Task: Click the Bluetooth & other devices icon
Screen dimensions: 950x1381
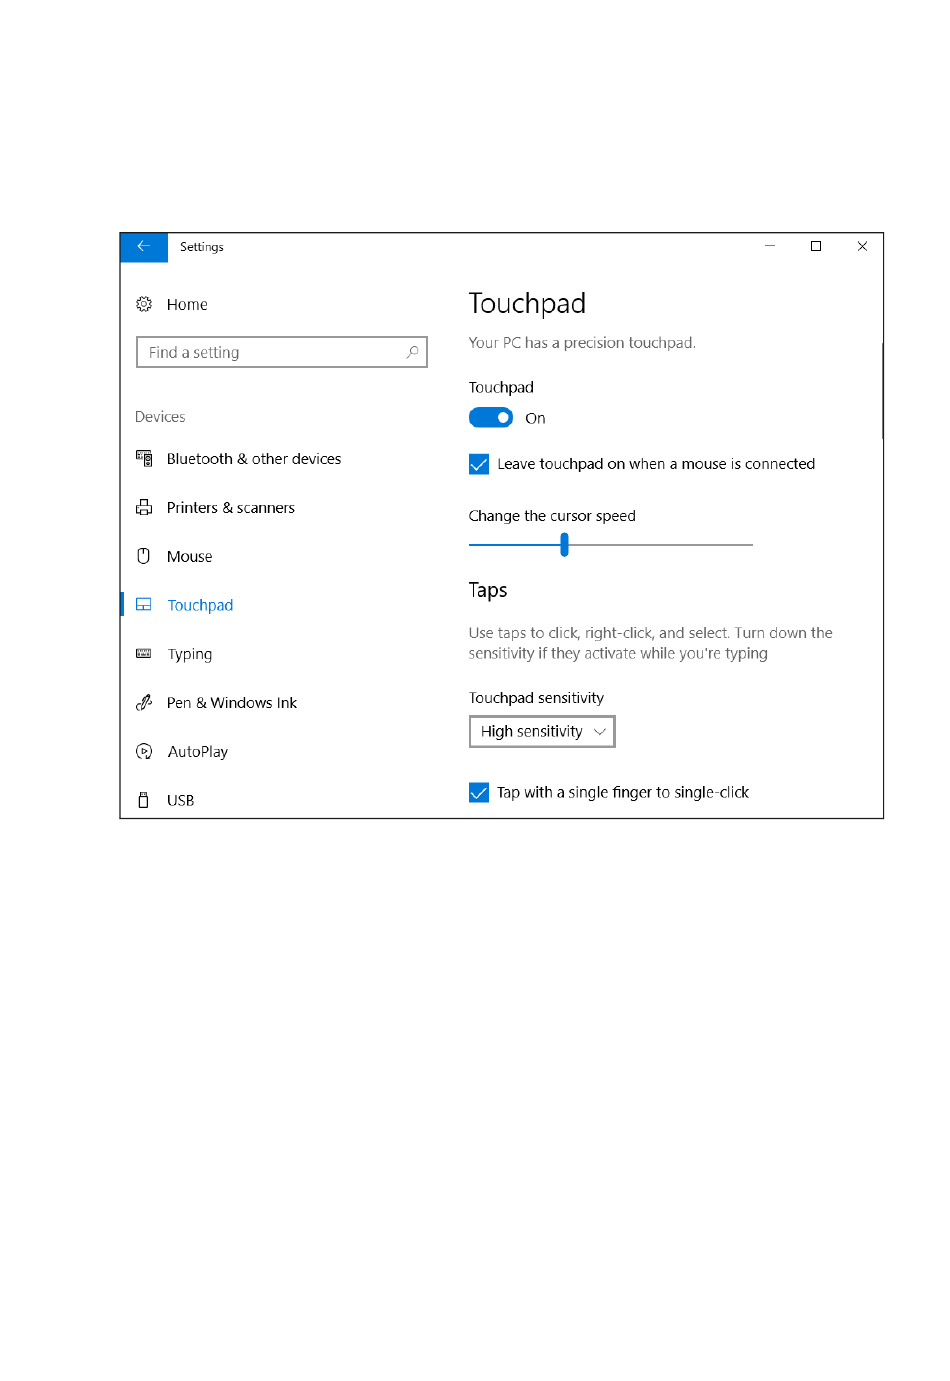Action: point(144,458)
